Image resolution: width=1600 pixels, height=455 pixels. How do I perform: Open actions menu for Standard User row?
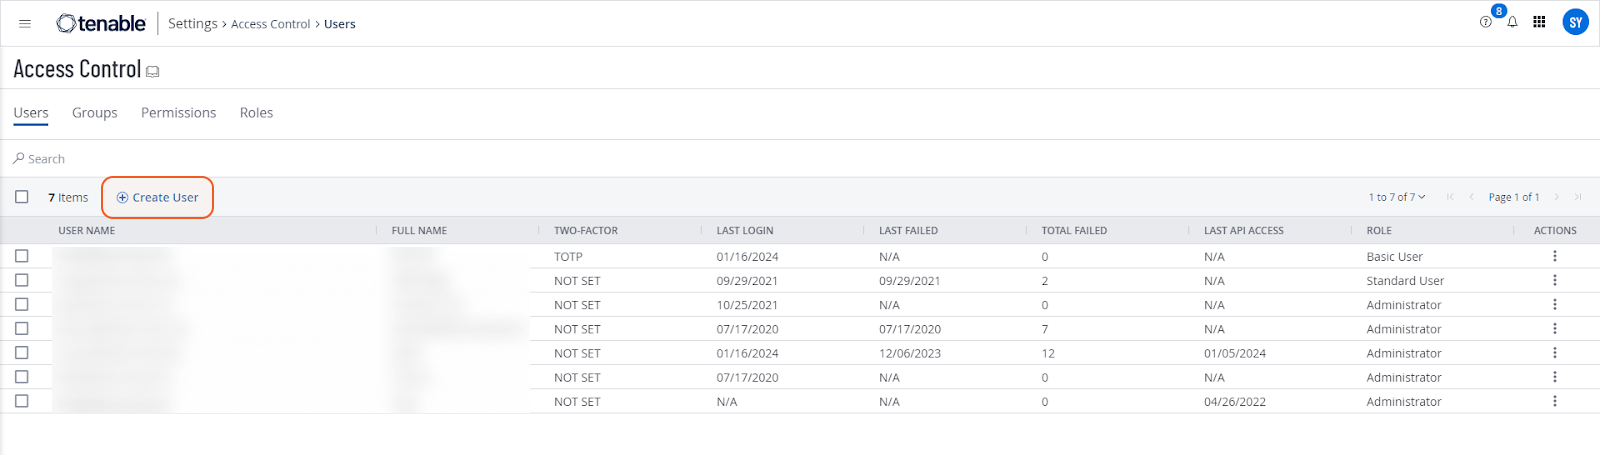coord(1554,281)
